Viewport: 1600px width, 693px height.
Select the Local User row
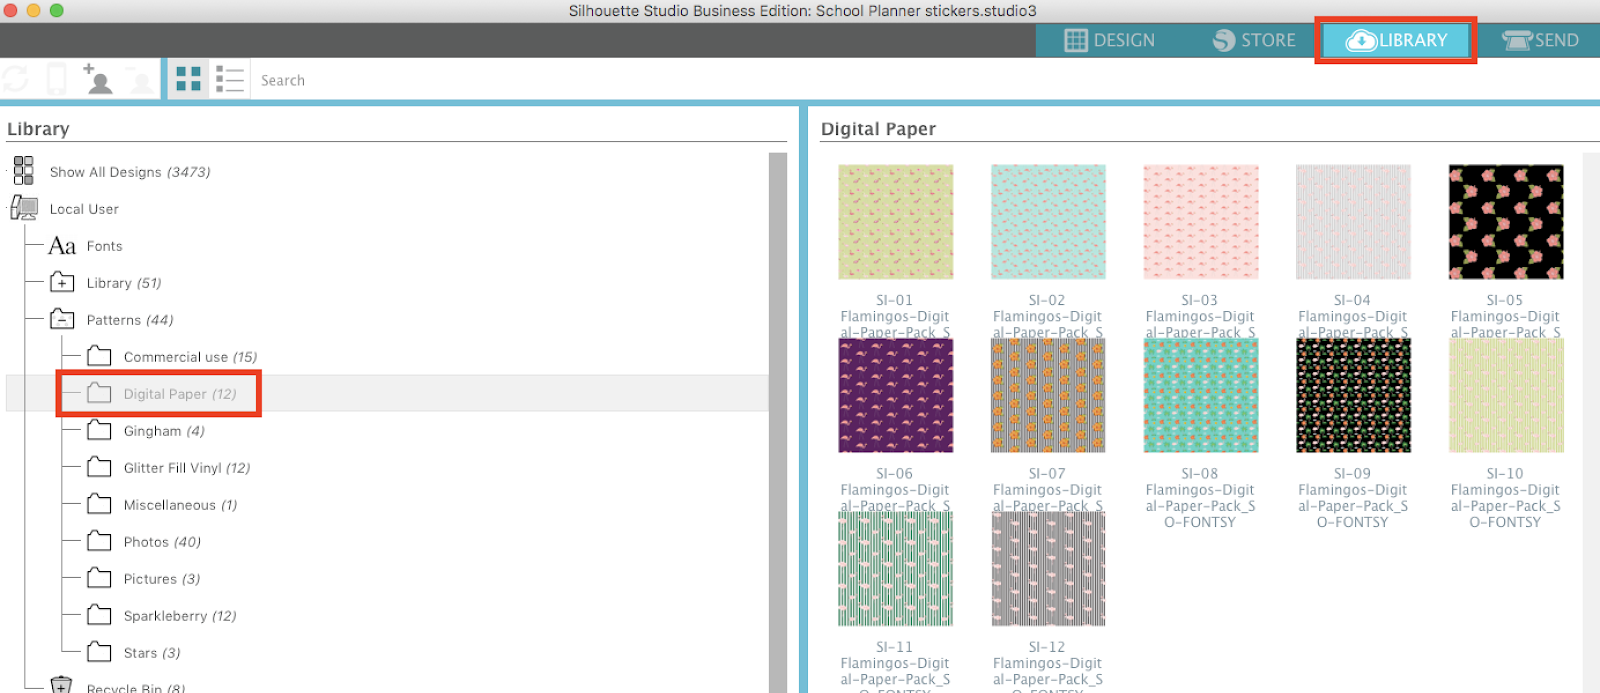pyautogui.click(x=84, y=209)
